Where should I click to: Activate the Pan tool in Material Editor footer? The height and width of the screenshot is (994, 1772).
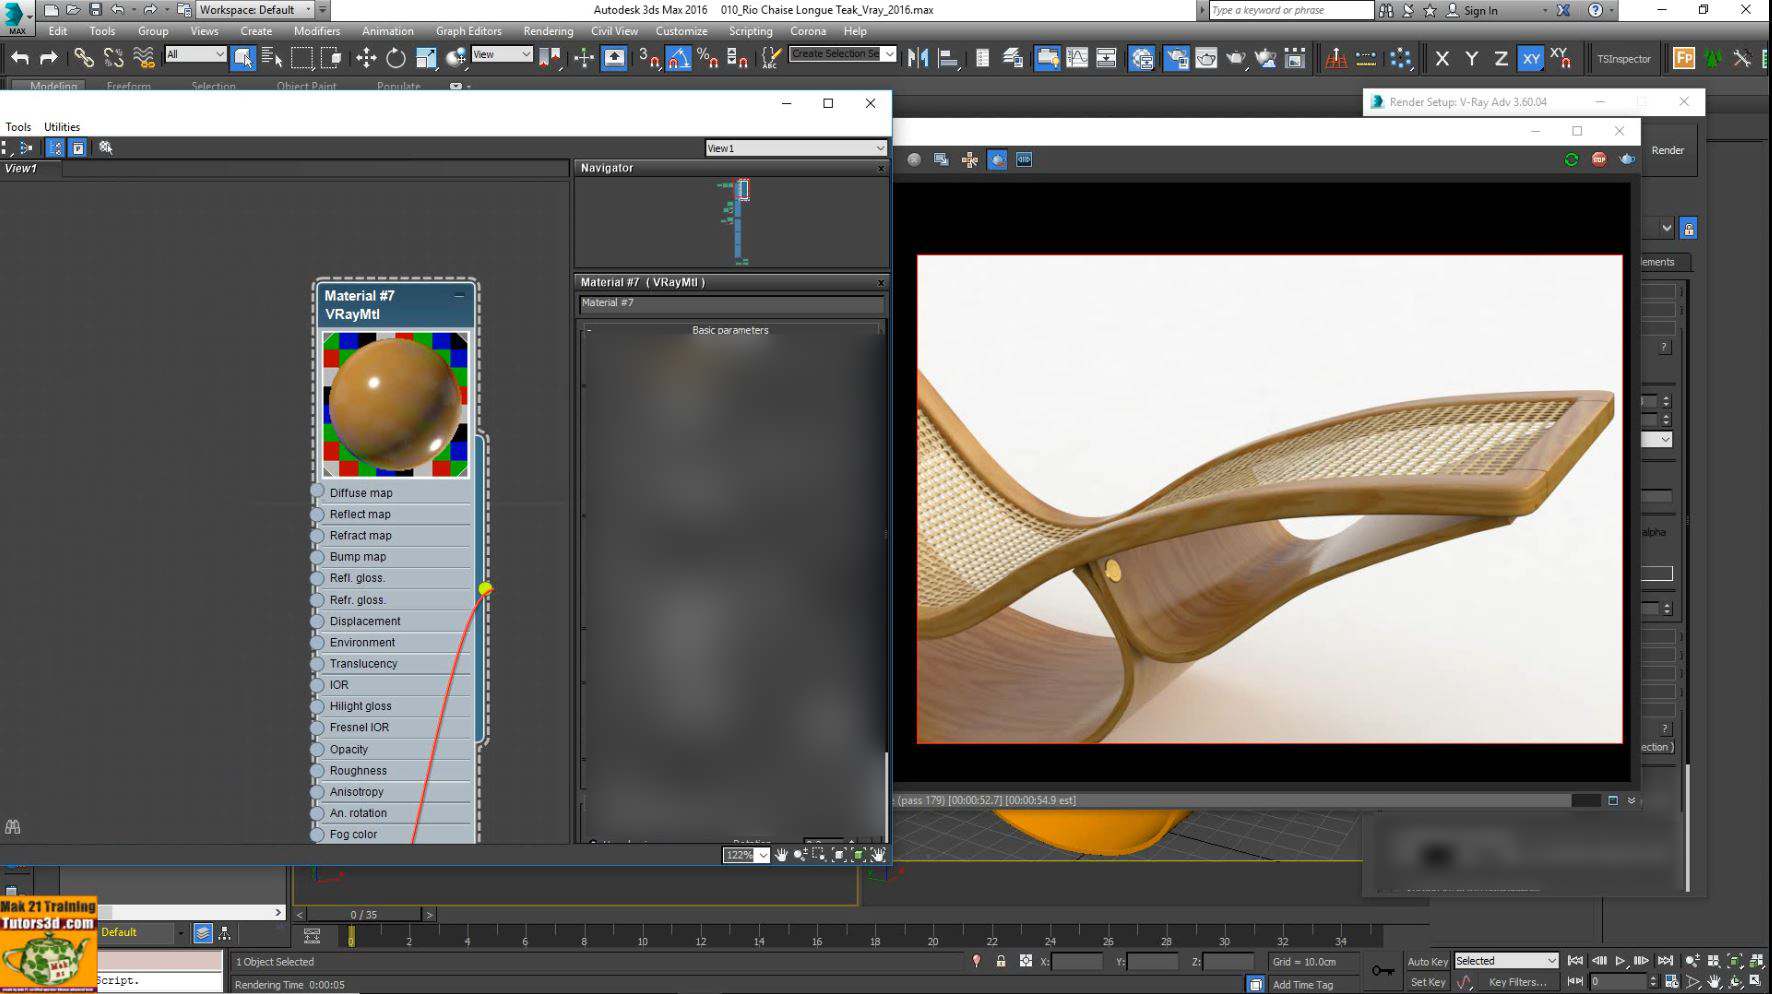781,855
